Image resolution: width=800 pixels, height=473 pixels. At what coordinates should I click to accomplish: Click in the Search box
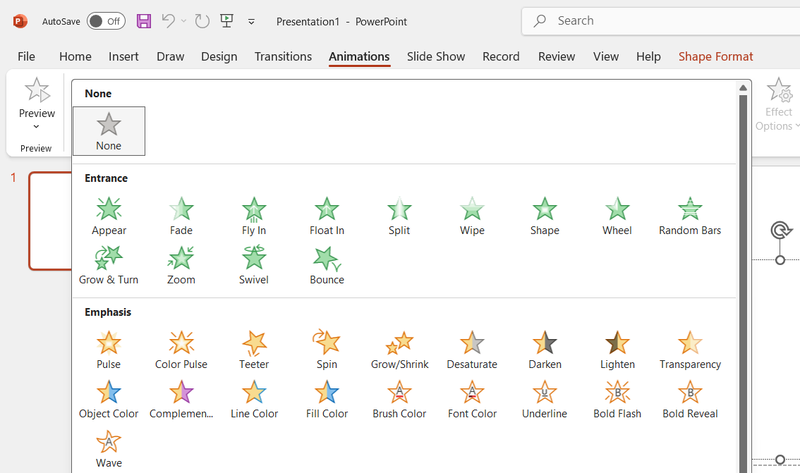pyautogui.click(x=661, y=21)
